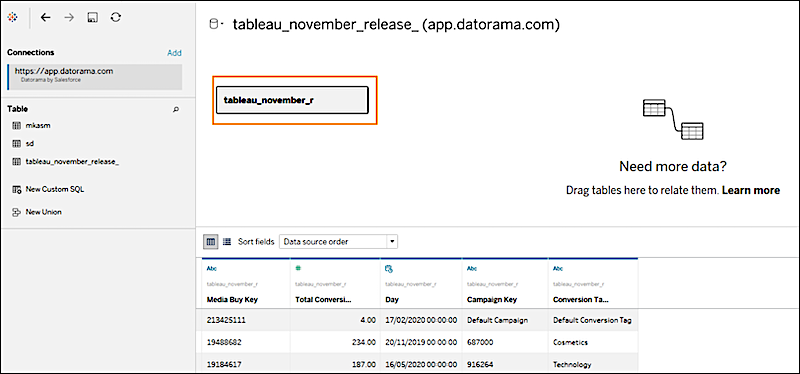Click the date 16/05/2020 00:00:00
The image size is (800, 374).
(x=422, y=364)
